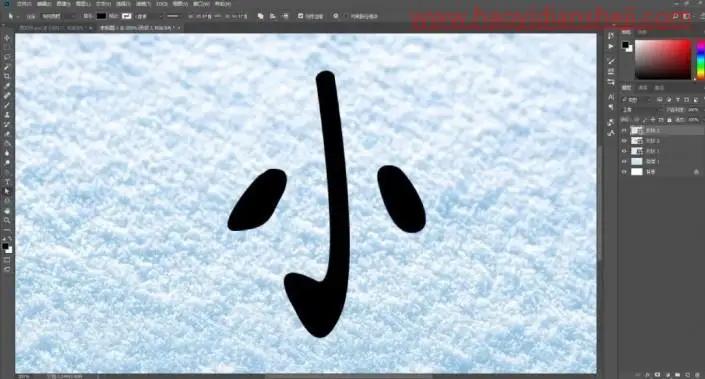Pick a red in the color field
705x379 pixels.
pyautogui.click(x=662, y=59)
